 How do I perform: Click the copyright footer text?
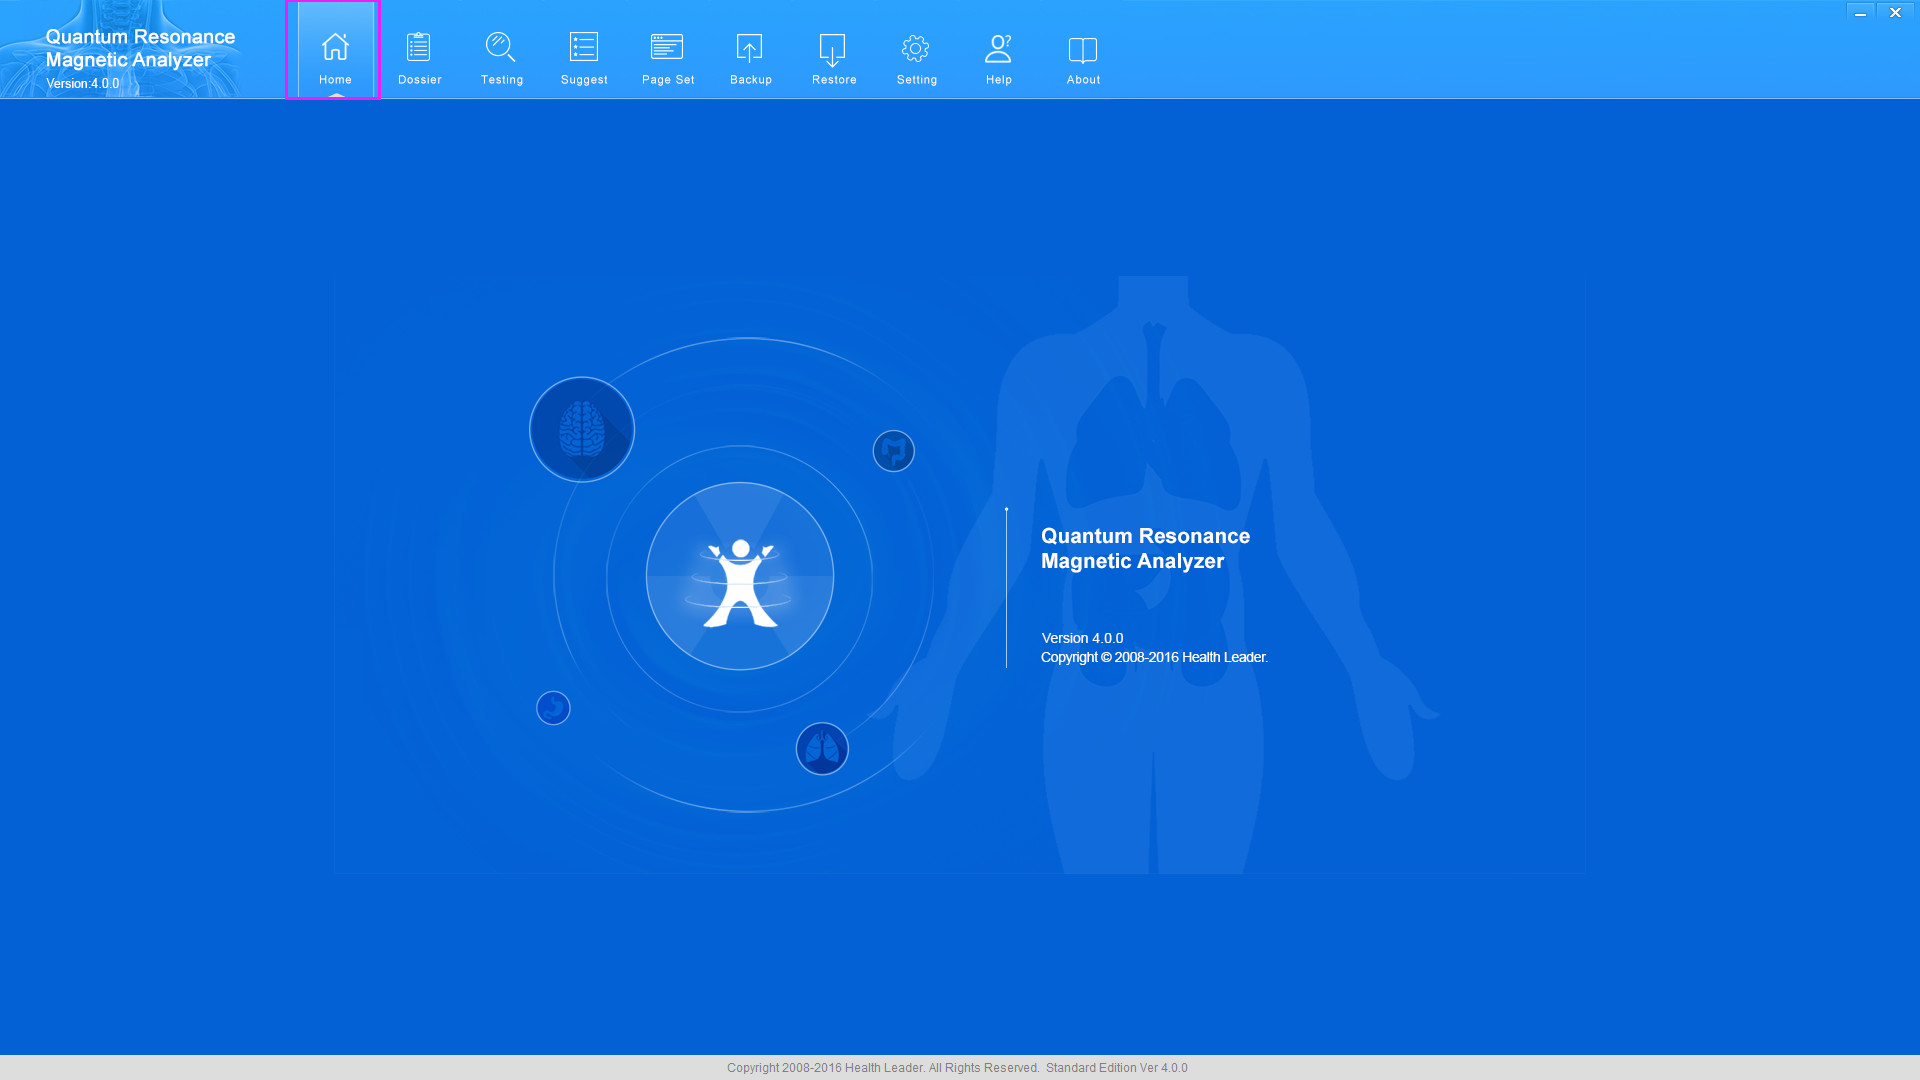[957, 1068]
